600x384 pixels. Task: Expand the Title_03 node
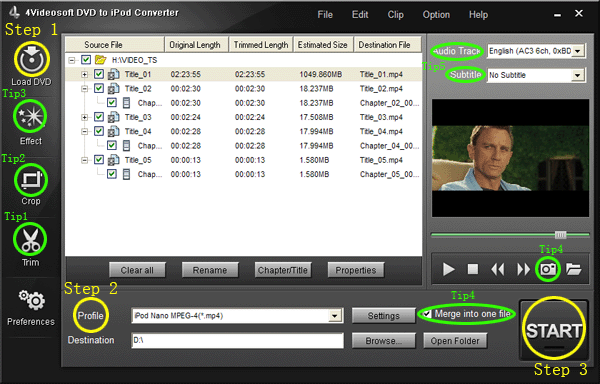[x=85, y=117]
